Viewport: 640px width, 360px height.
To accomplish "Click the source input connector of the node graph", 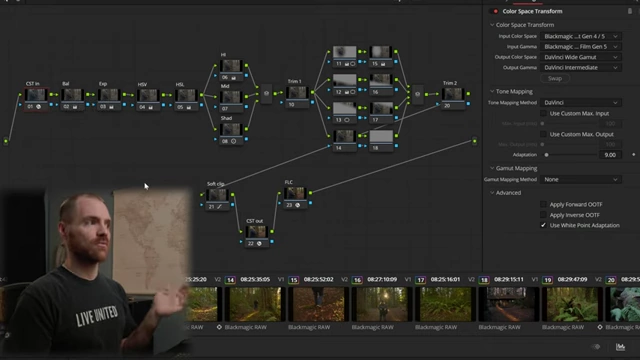I will coord(6,141).
